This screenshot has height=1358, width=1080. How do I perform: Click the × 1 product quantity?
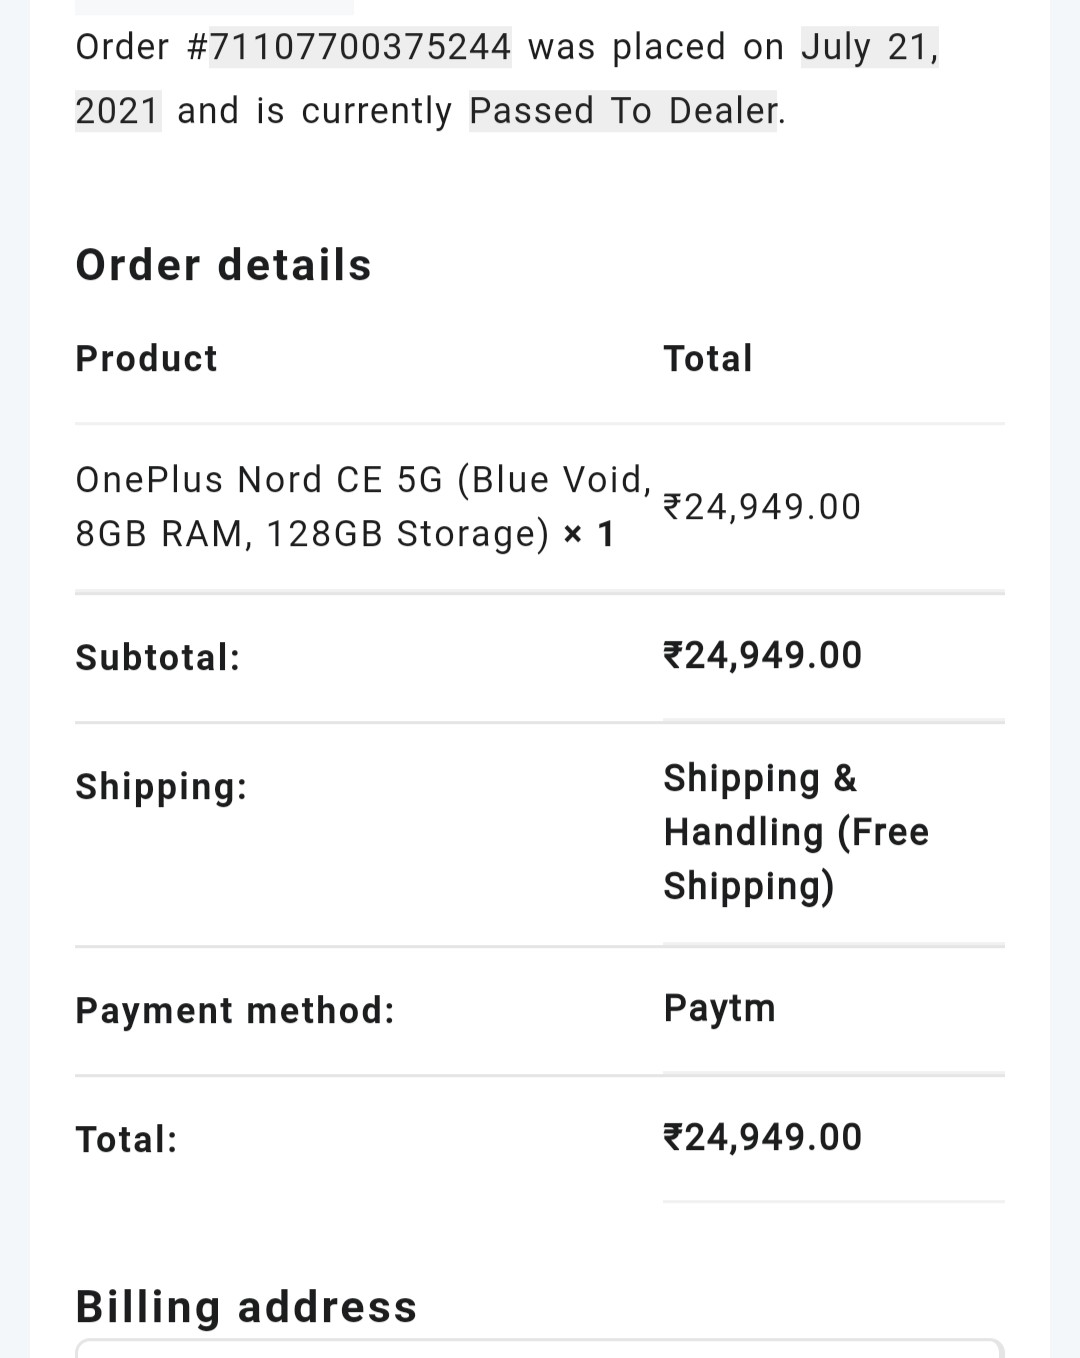[x=588, y=534]
